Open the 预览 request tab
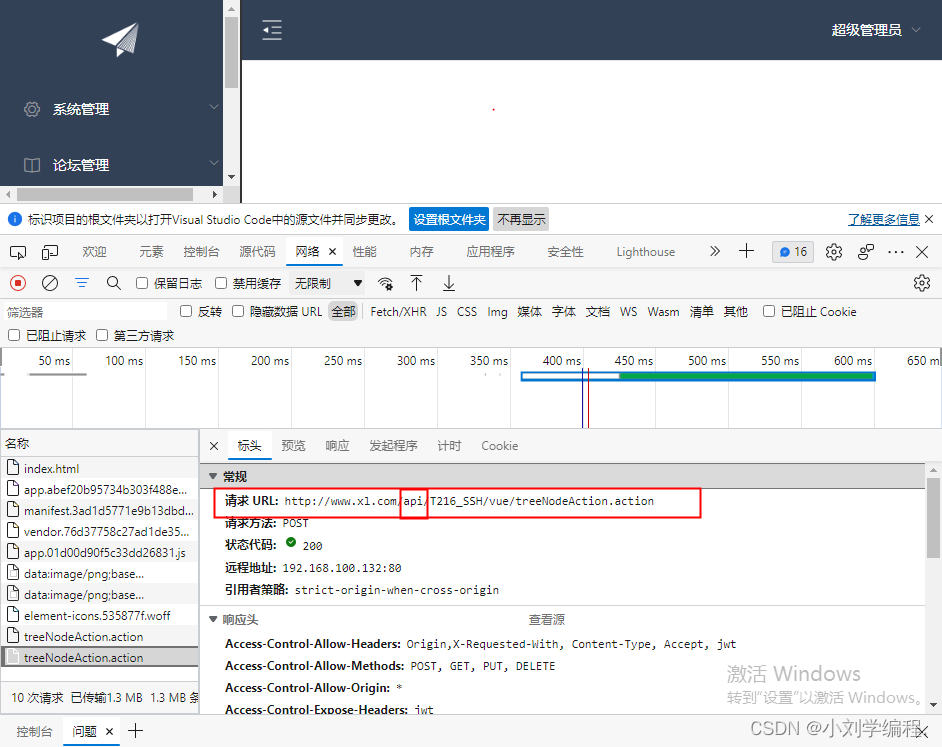 coord(293,446)
